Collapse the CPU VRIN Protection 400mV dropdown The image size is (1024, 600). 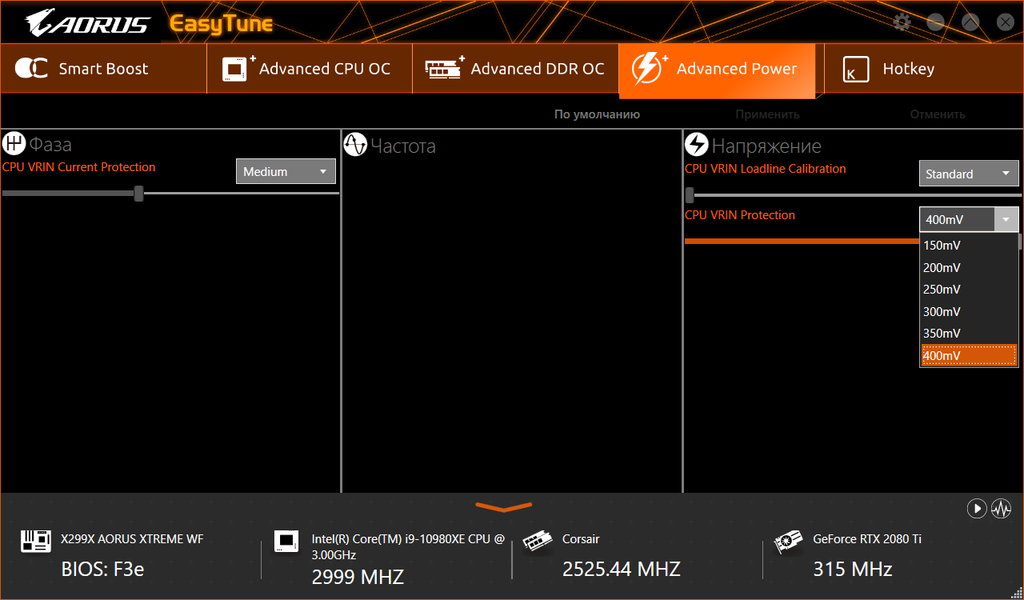tap(968, 219)
